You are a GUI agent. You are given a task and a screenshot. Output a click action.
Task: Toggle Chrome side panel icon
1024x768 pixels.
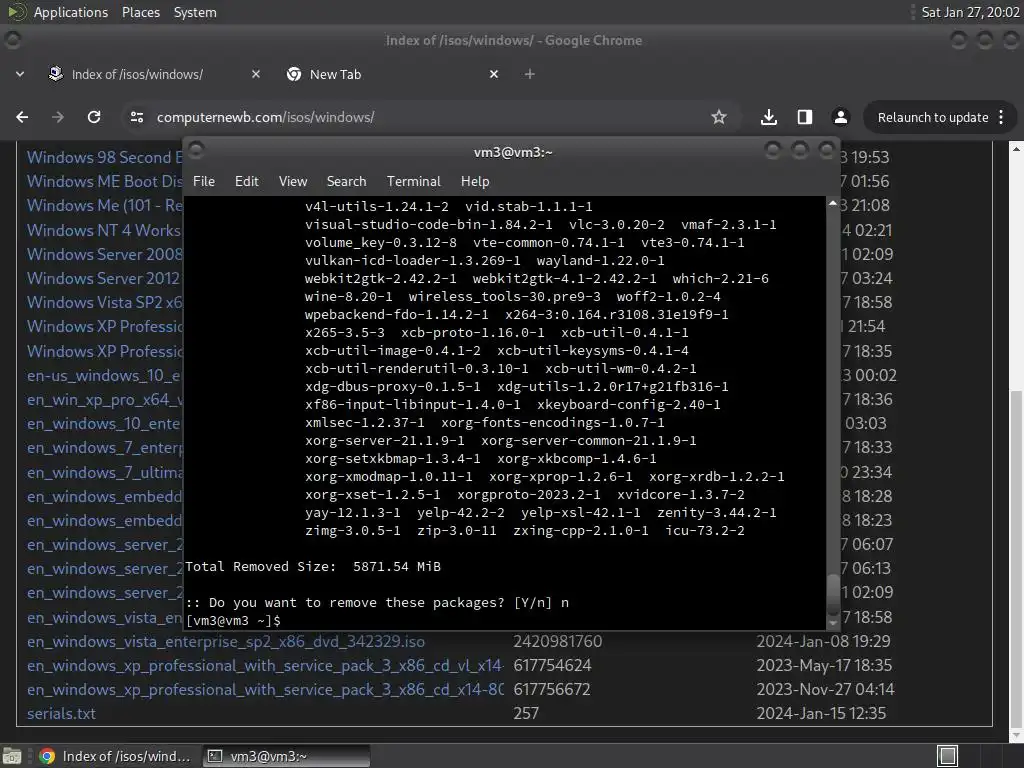805,117
